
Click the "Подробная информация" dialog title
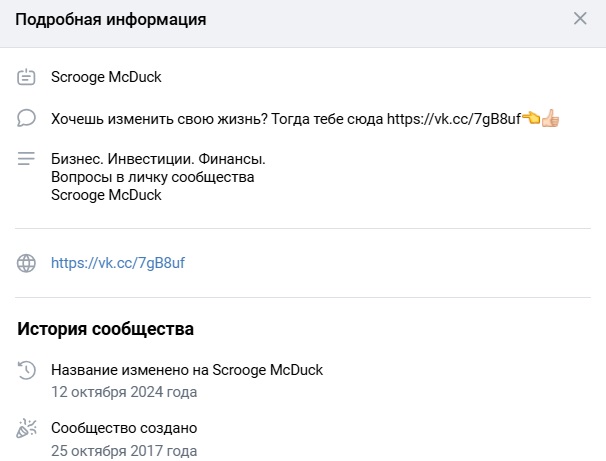(x=110, y=19)
